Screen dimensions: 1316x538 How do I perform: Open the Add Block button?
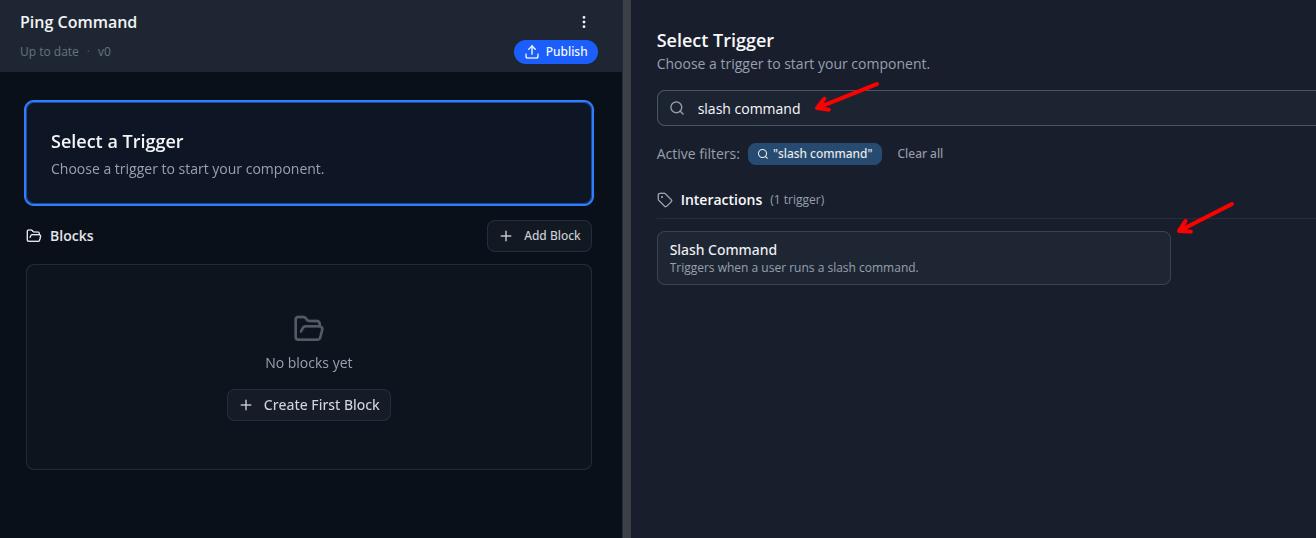pyautogui.click(x=540, y=236)
